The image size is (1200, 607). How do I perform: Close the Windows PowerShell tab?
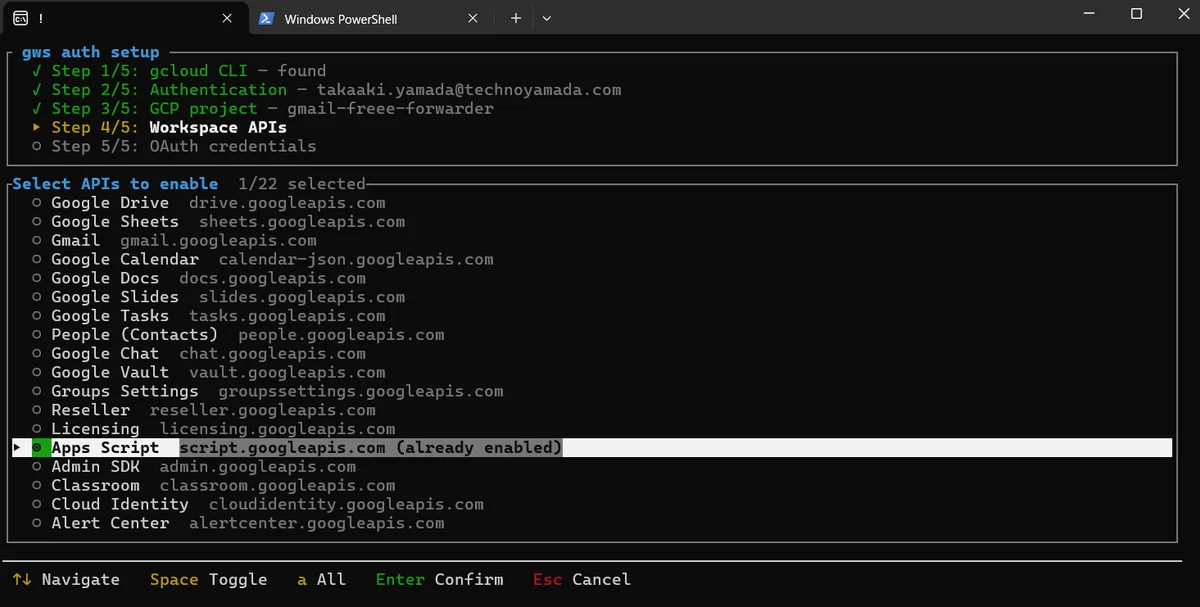click(474, 18)
